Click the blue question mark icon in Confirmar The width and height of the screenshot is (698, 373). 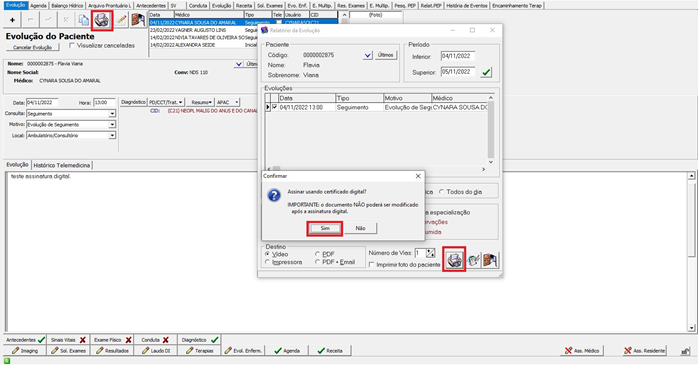[274, 195]
